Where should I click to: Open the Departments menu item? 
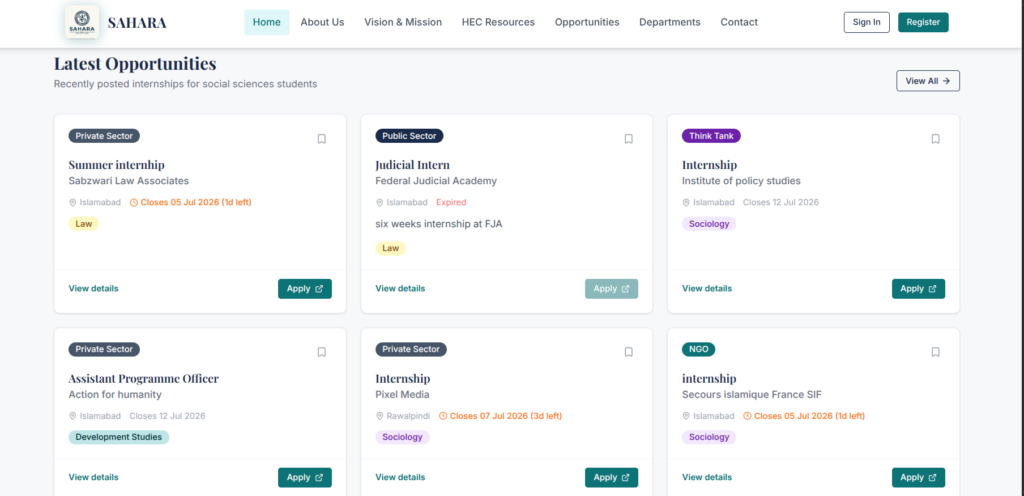pyautogui.click(x=669, y=22)
